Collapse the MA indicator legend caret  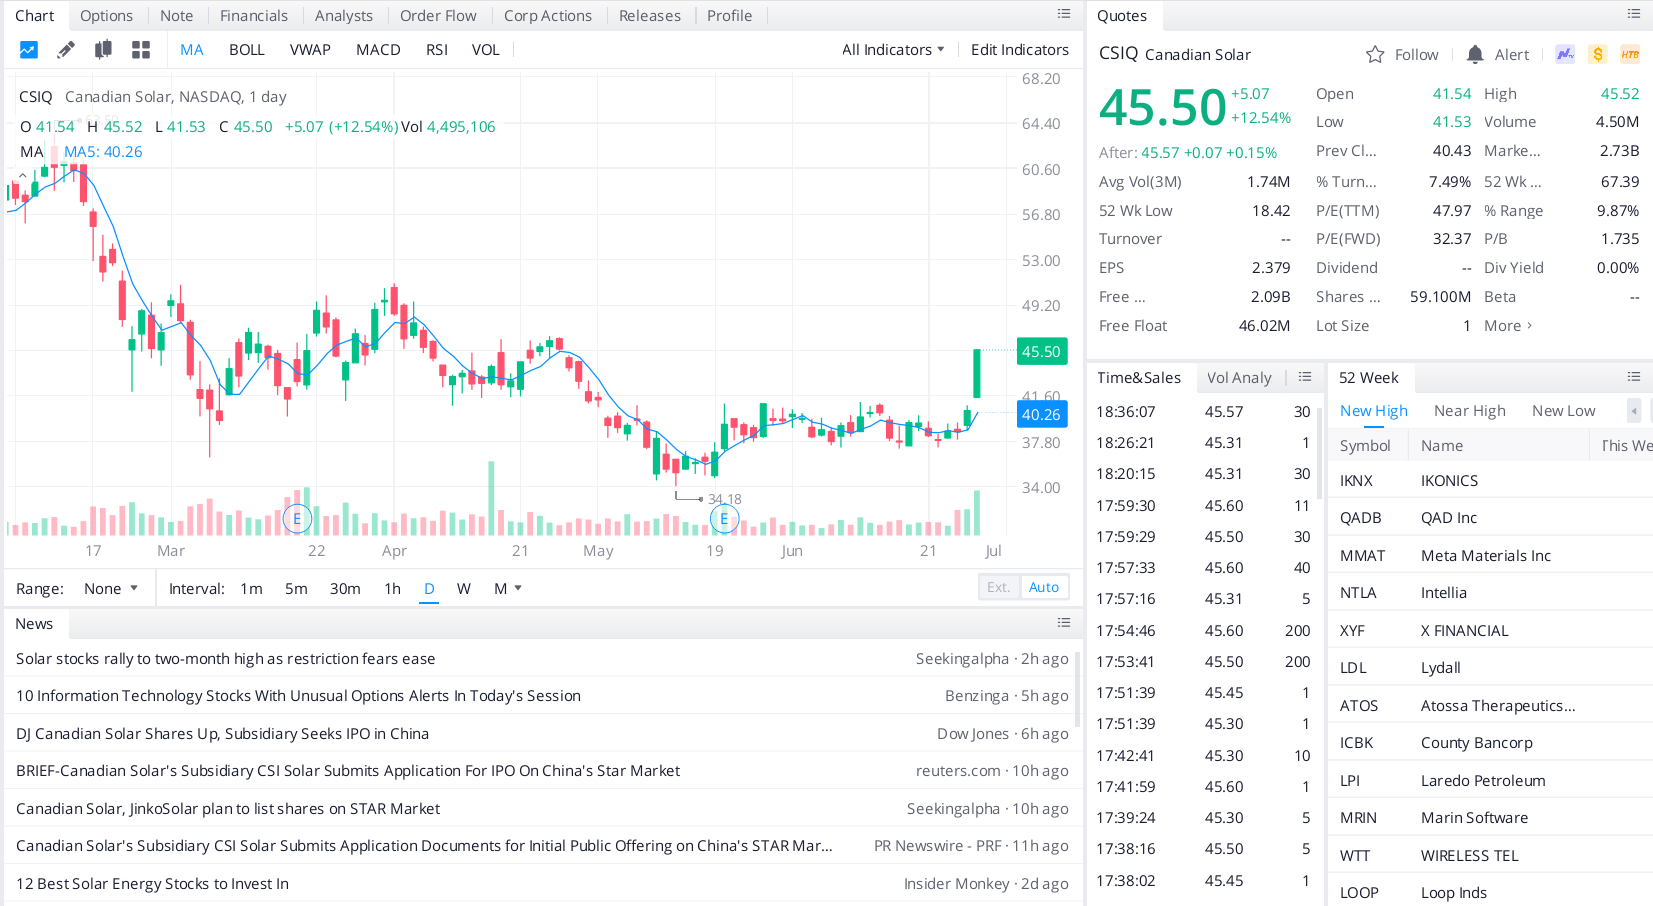(x=22, y=175)
